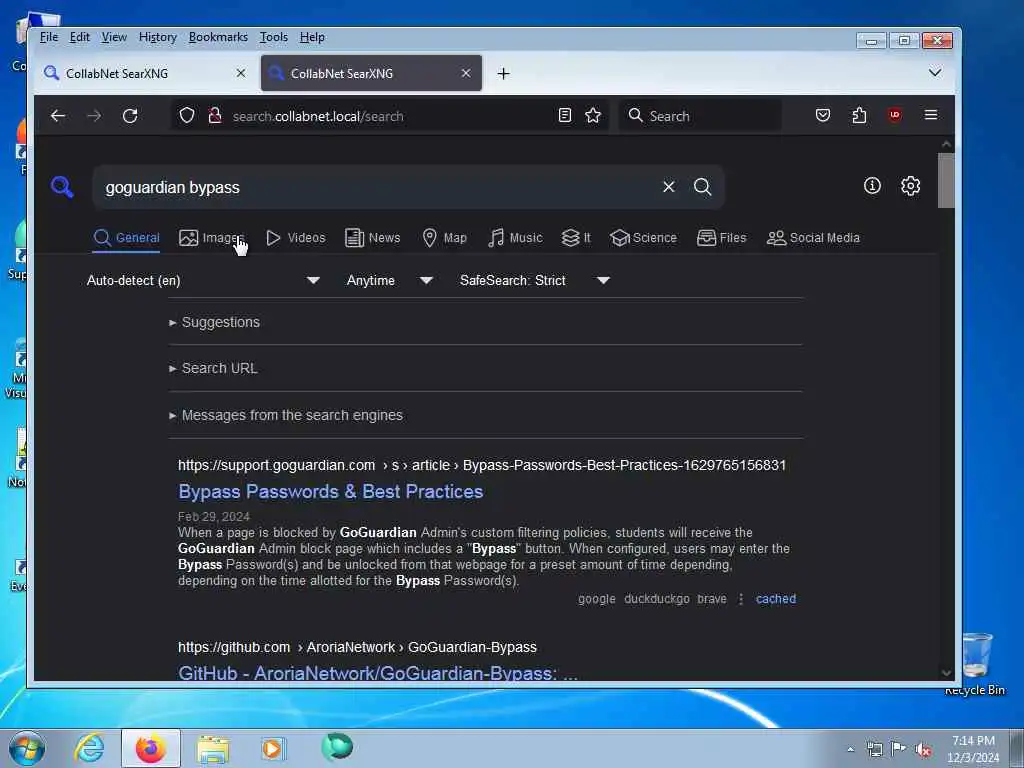
Task: Close the first CollabNet SearXNG tab
Action: click(x=241, y=73)
